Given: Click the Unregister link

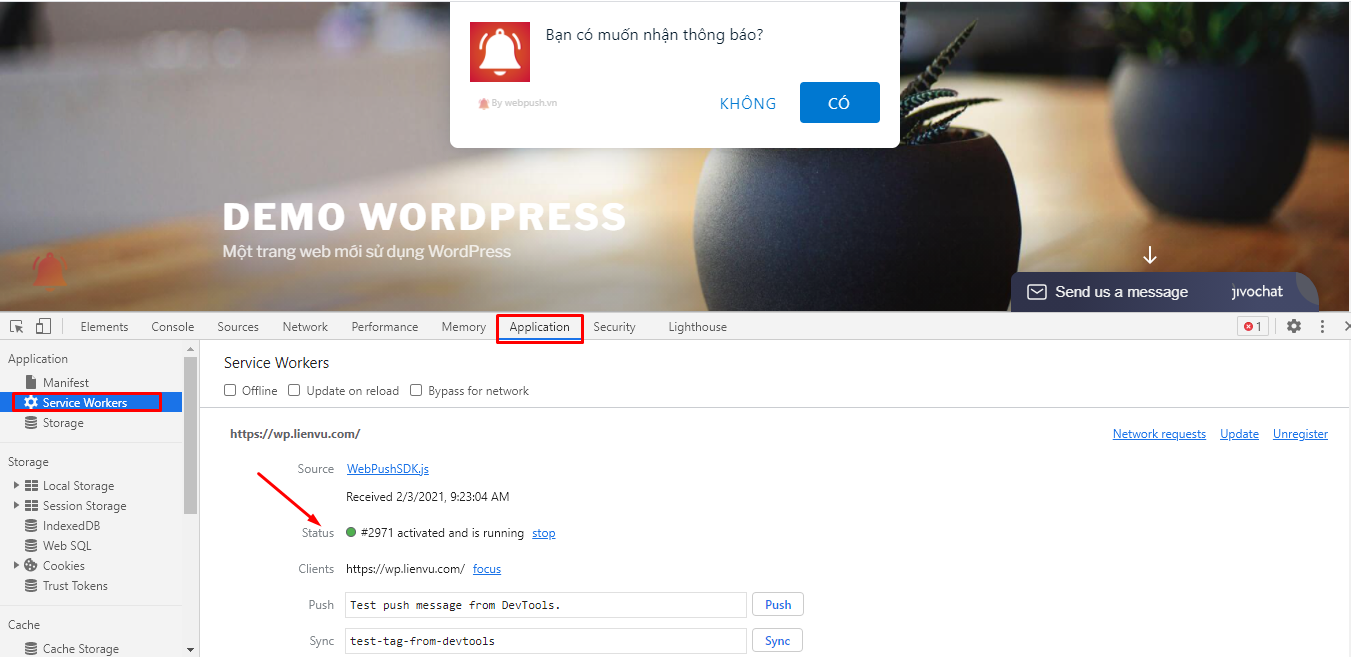Looking at the screenshot, I should point(1300,434).
